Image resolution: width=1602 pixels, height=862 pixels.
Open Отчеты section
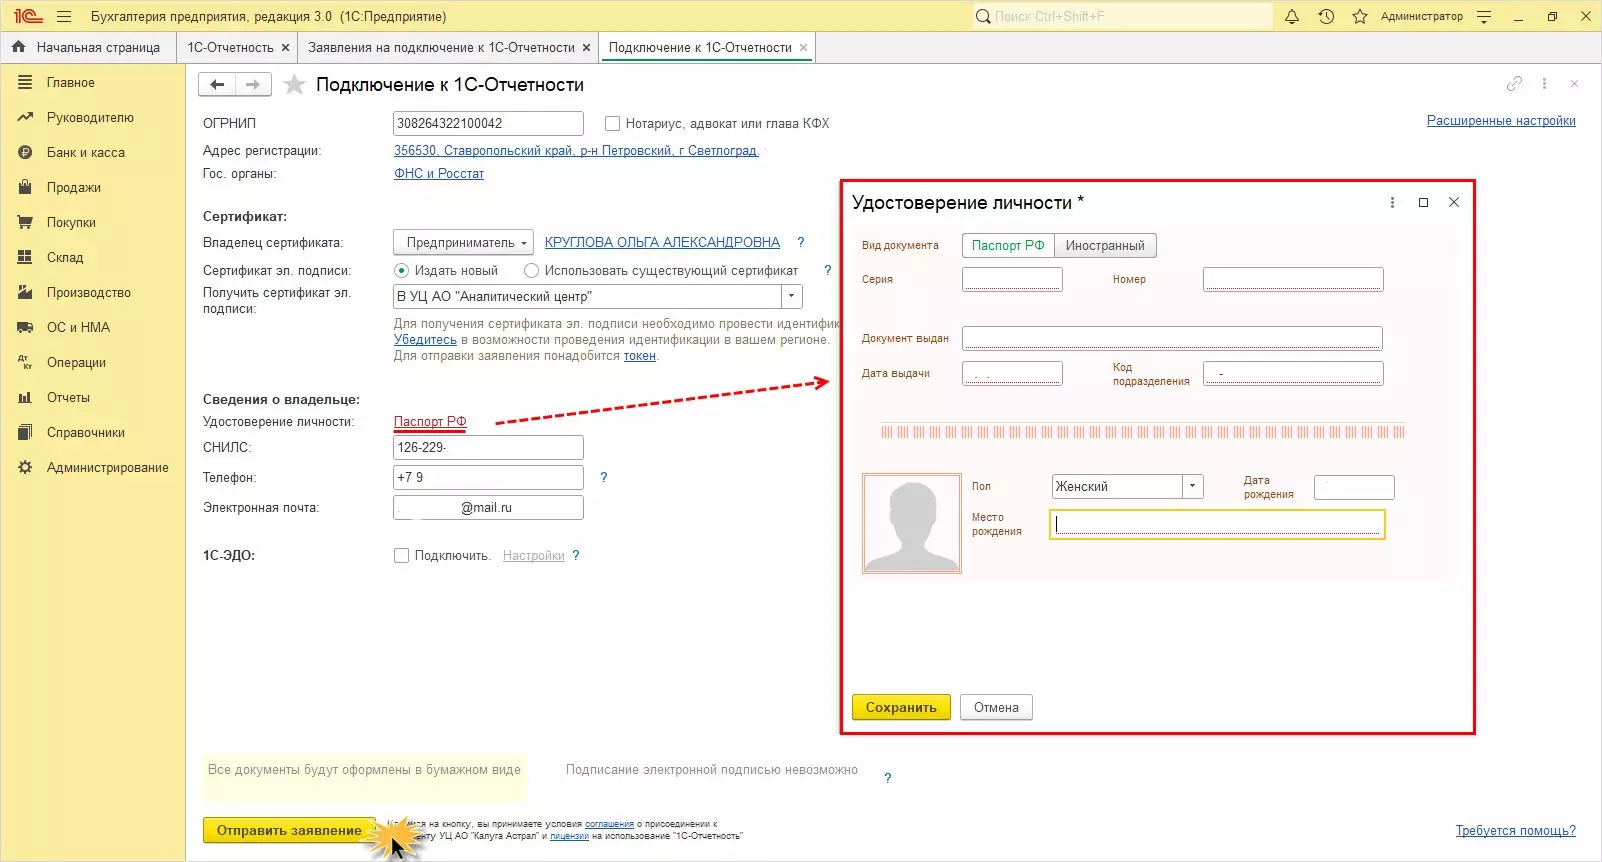click(93, 398)
